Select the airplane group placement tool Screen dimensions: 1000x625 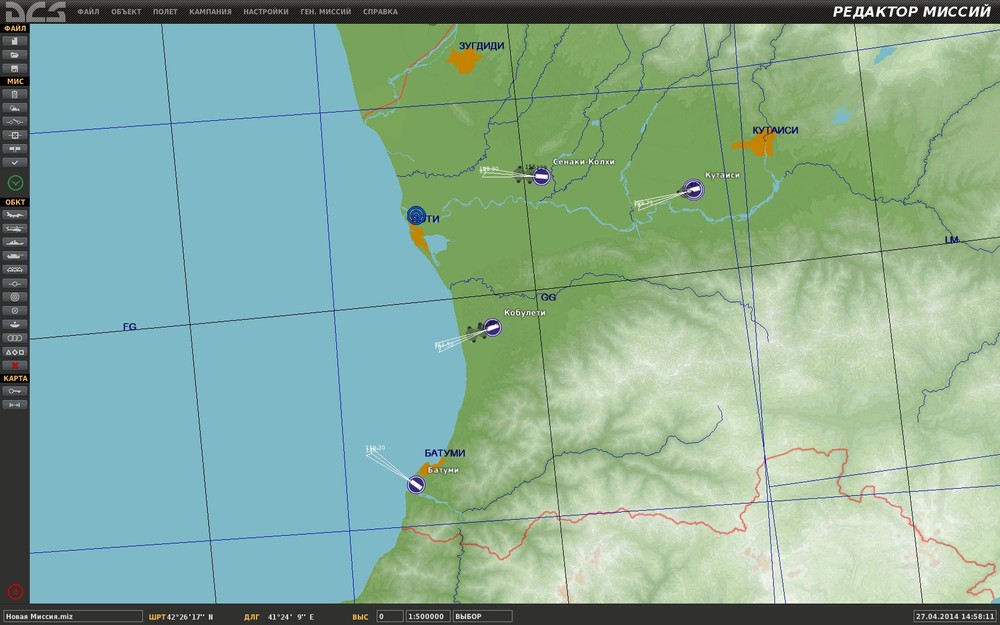(x=15, y=215)
